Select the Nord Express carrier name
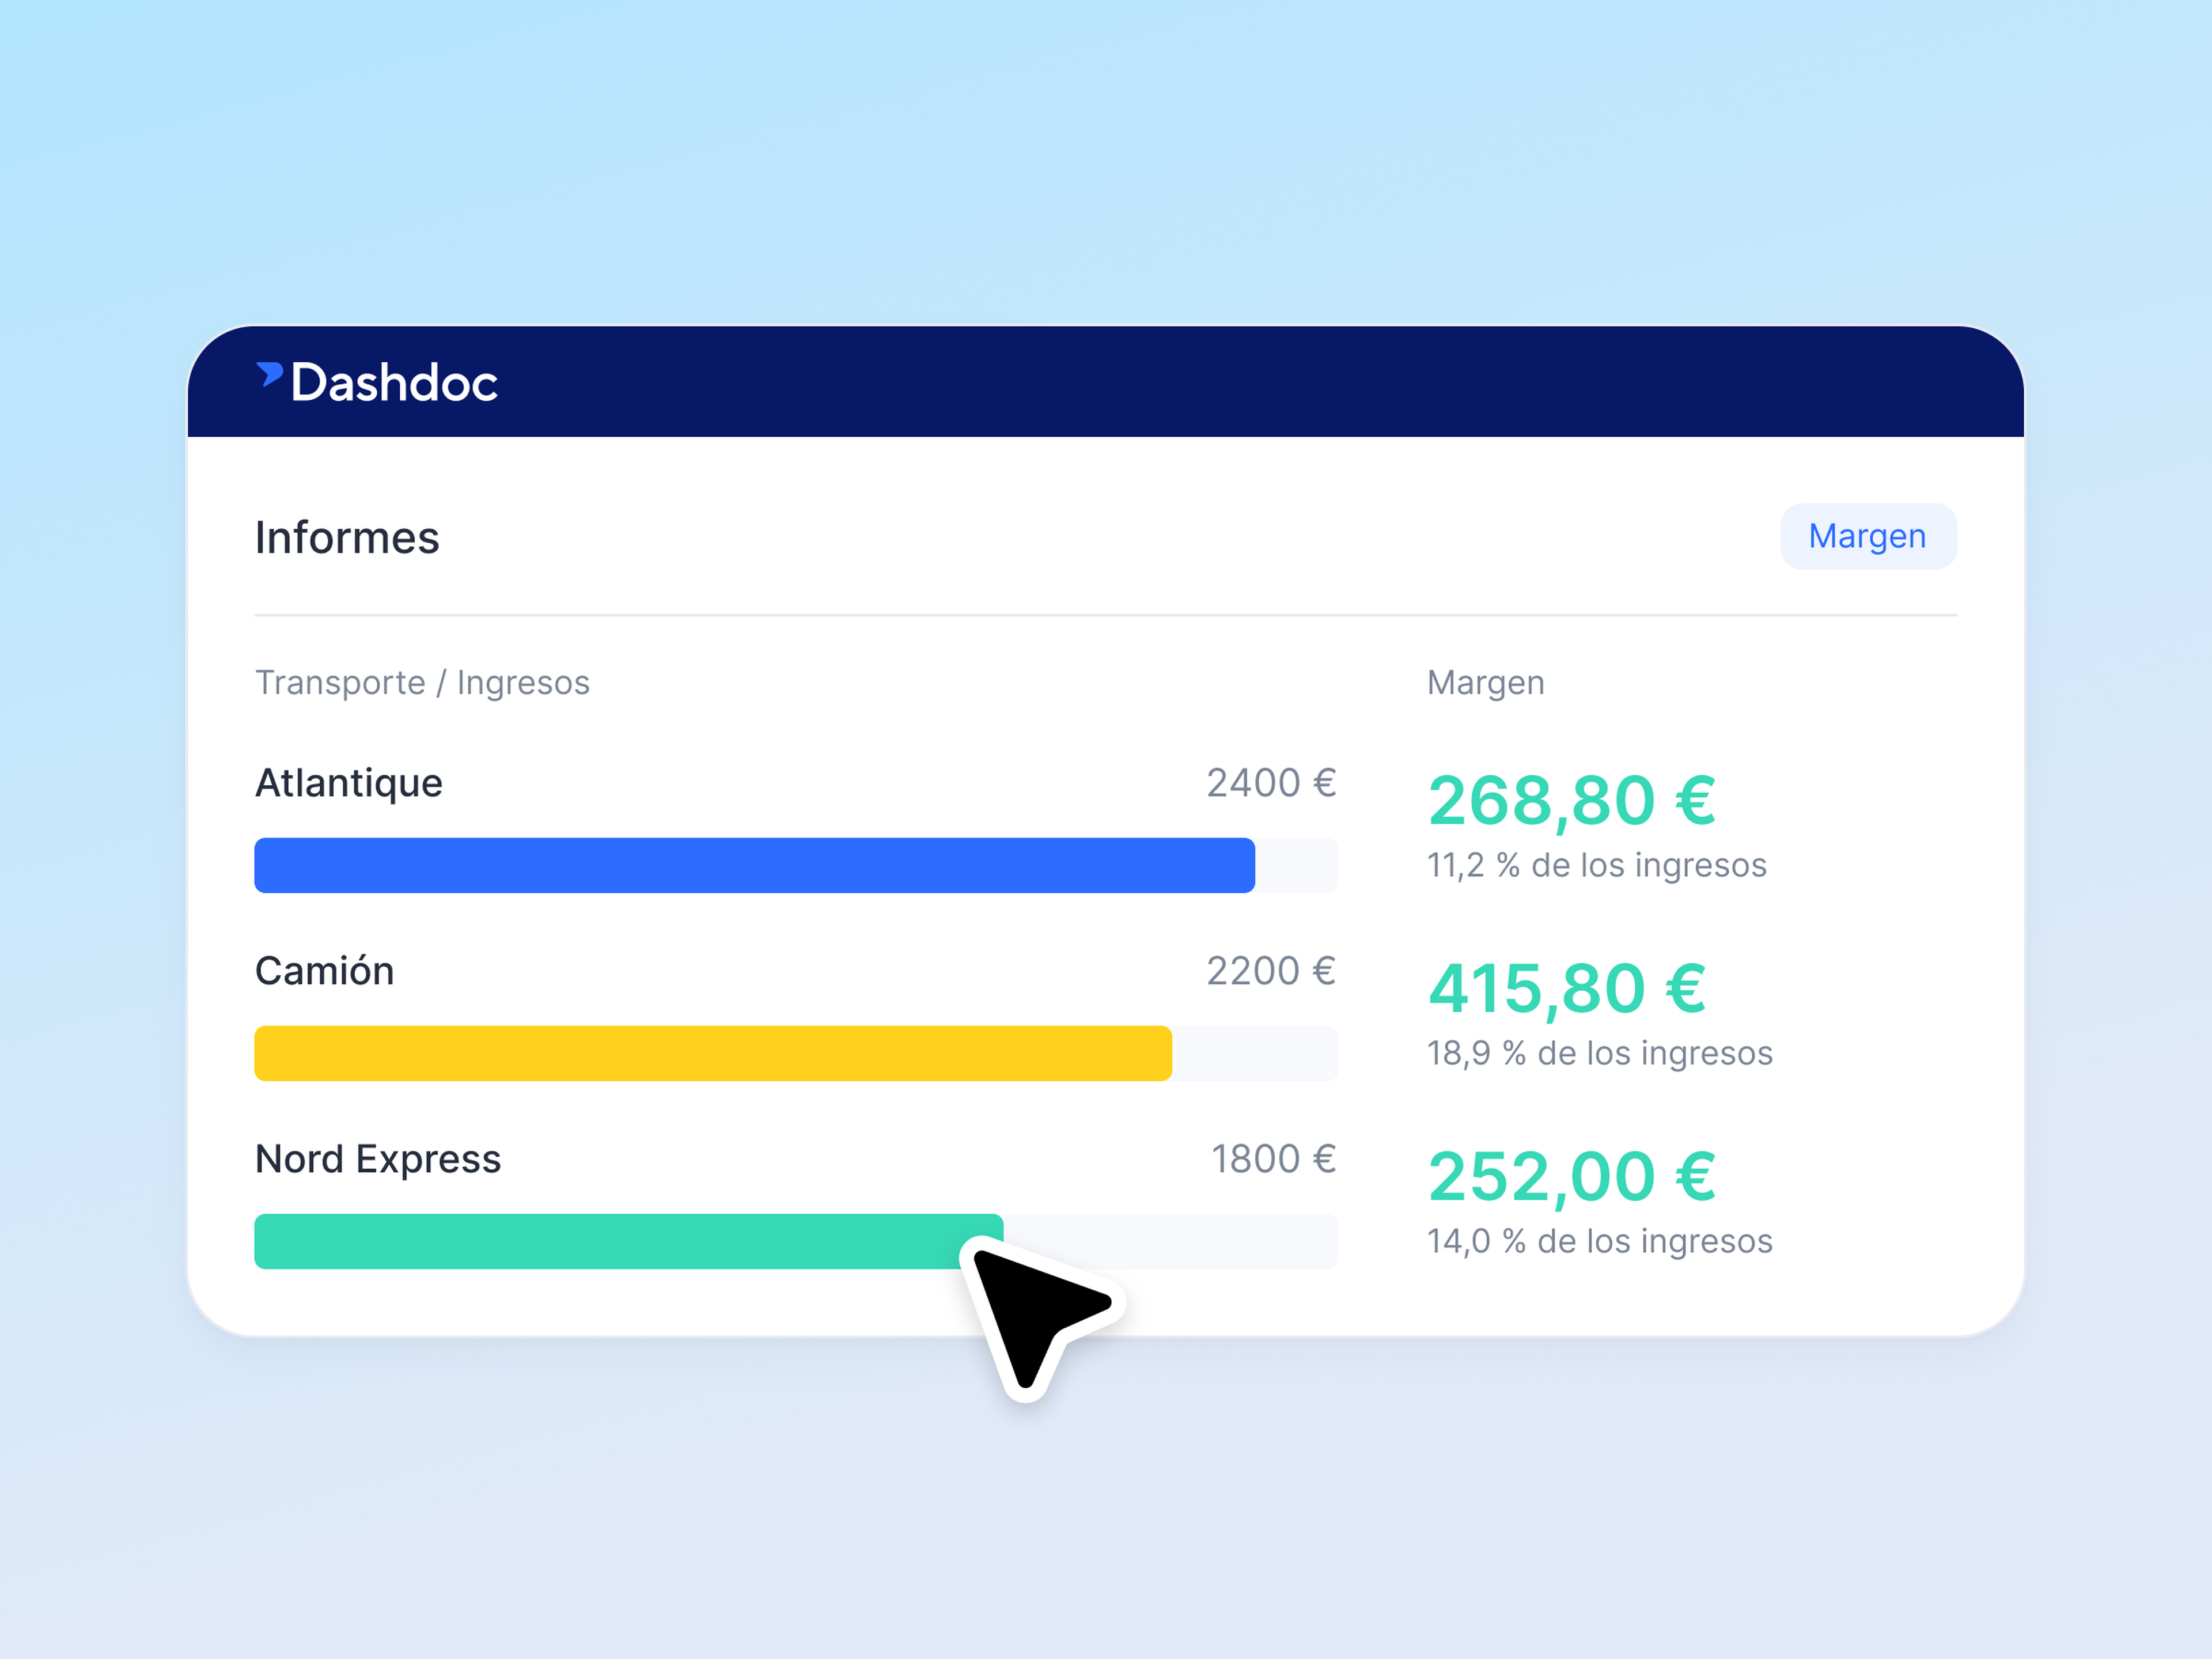 click(378, 1159)
